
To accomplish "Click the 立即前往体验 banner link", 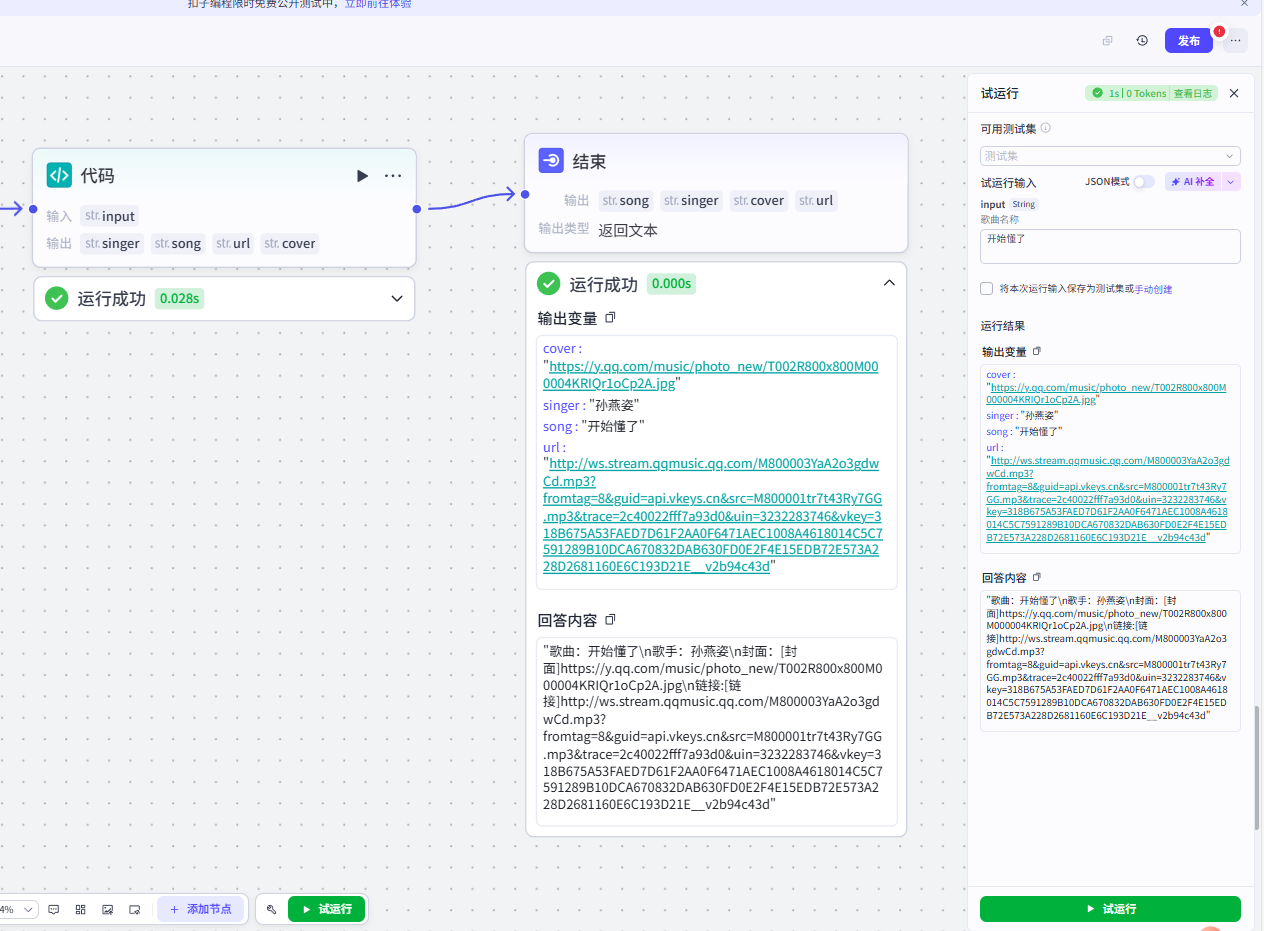I will point(378,4).
